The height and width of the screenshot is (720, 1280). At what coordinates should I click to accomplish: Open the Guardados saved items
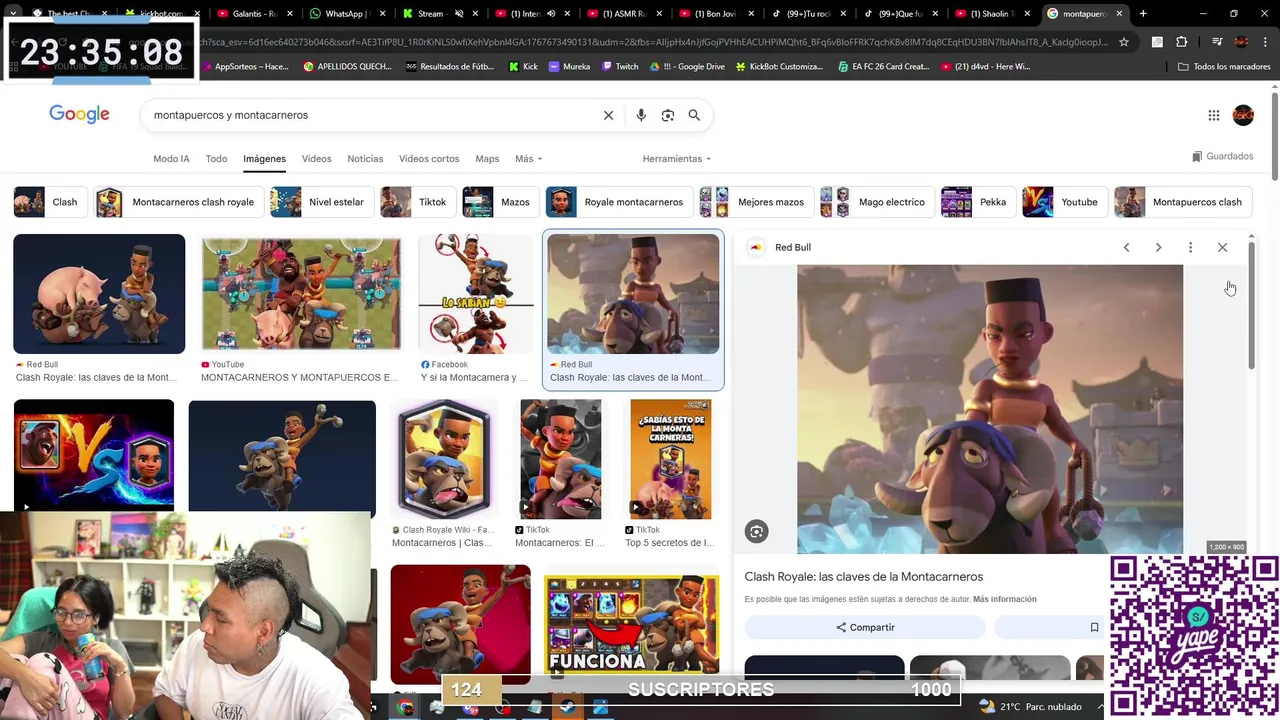[x=1222, y=156]
